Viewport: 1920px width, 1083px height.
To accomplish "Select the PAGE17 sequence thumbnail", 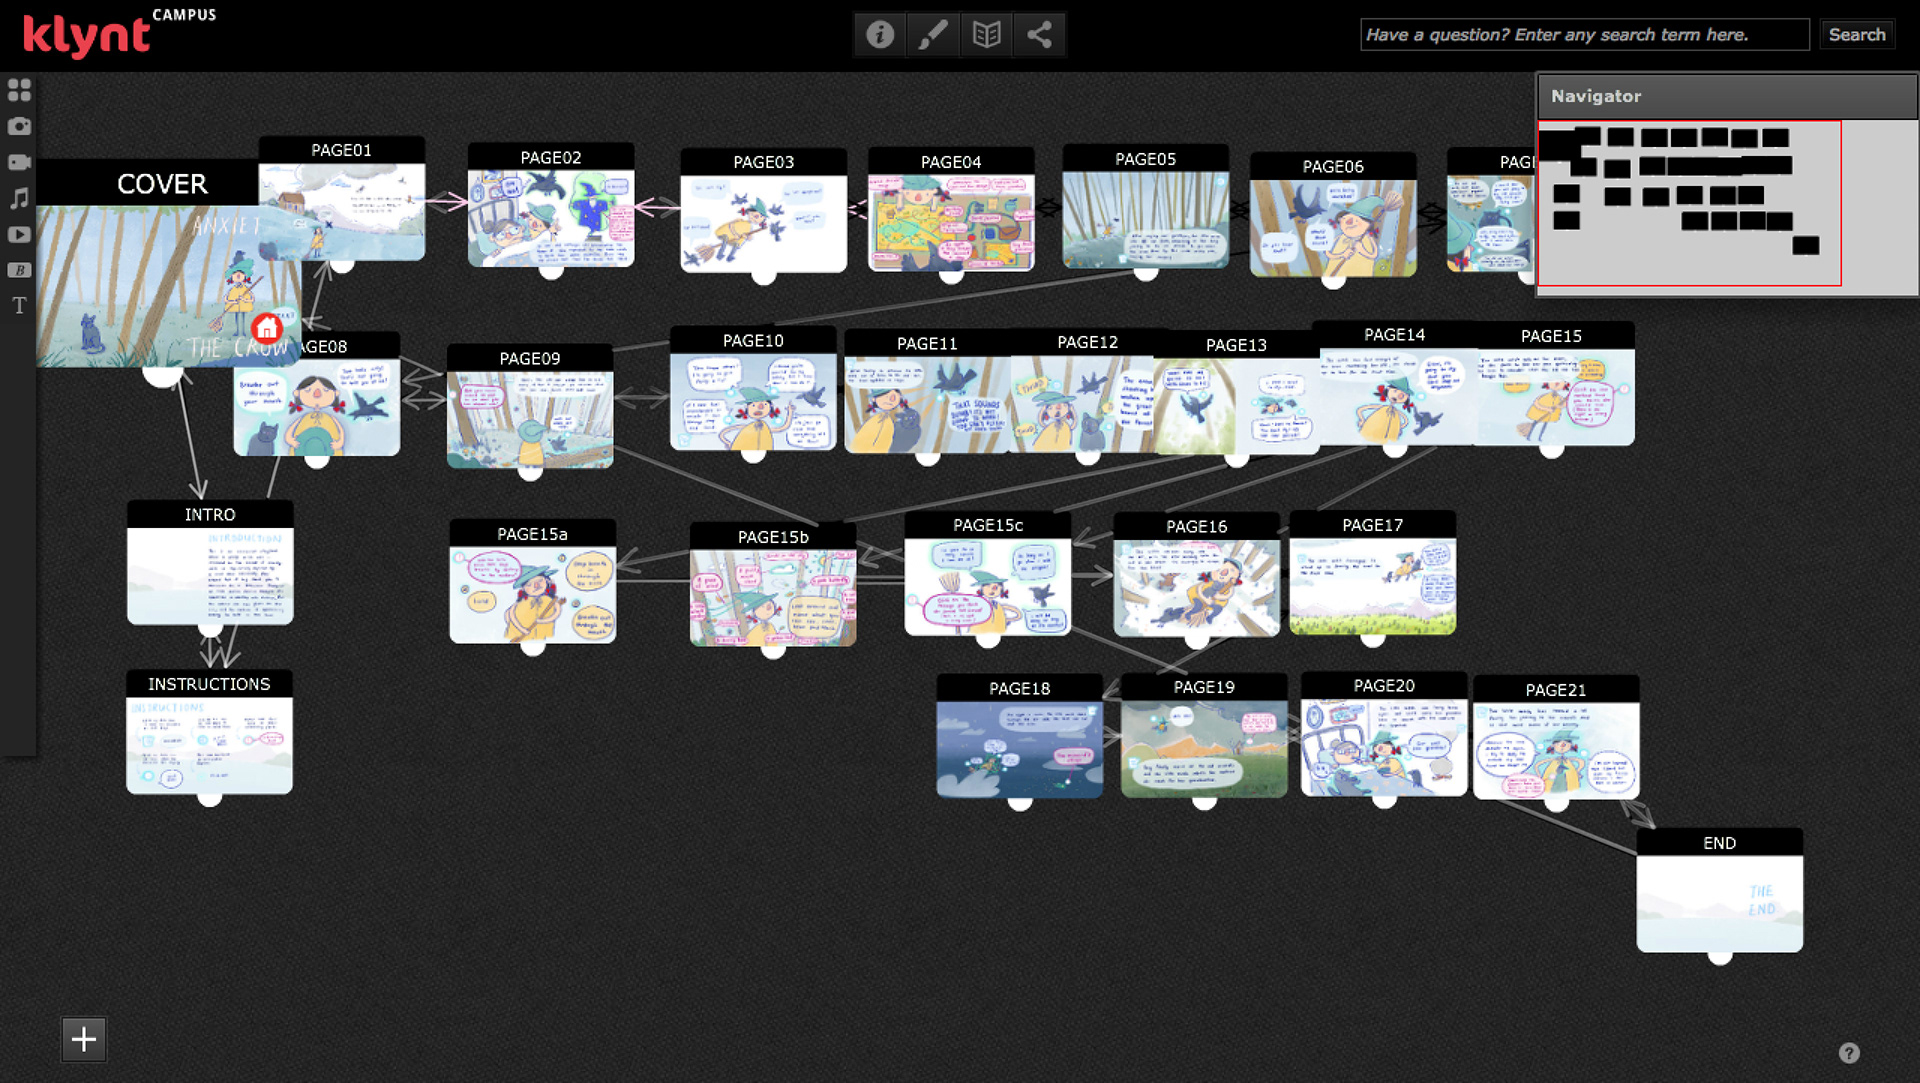I will click(x=1372, y=586).
